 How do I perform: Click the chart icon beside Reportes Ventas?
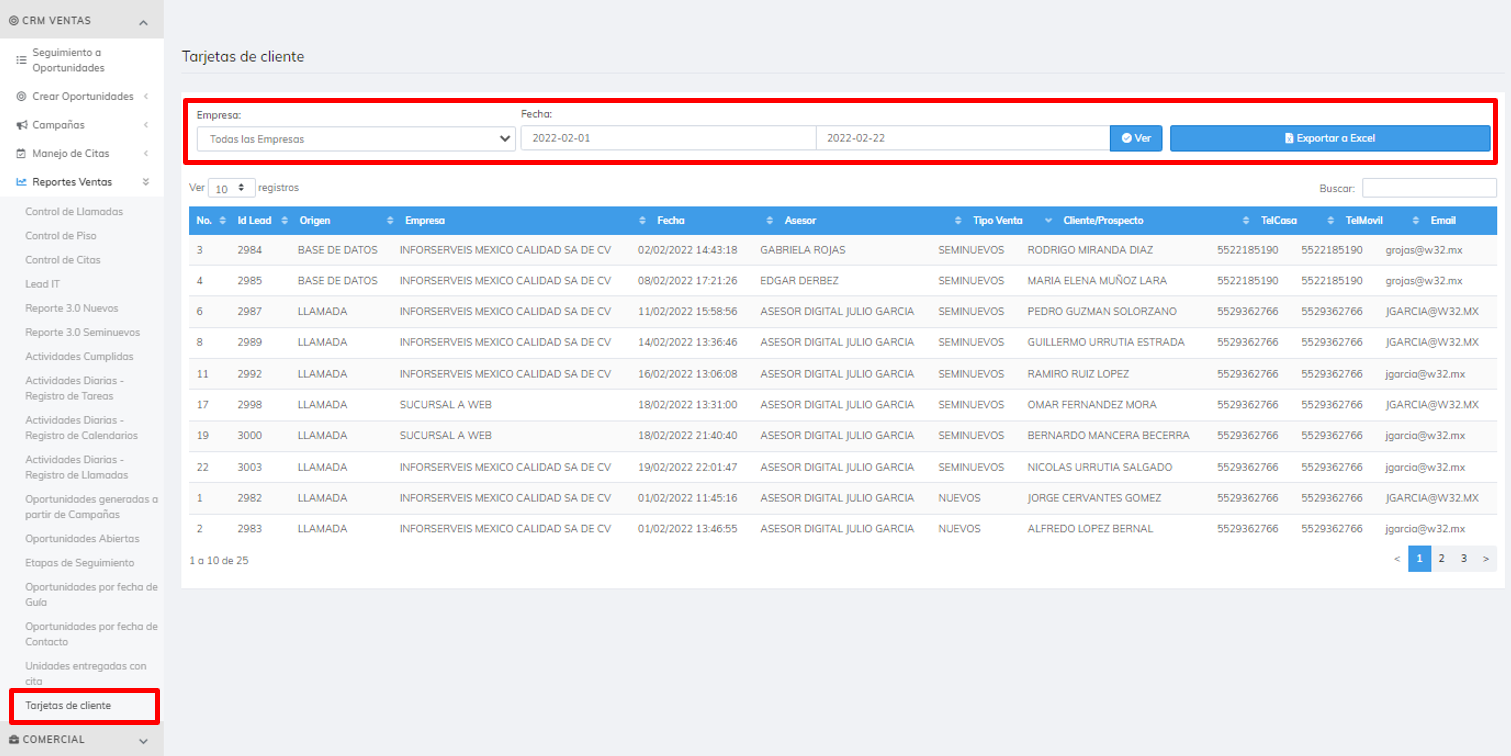click(x=21, y=182)
